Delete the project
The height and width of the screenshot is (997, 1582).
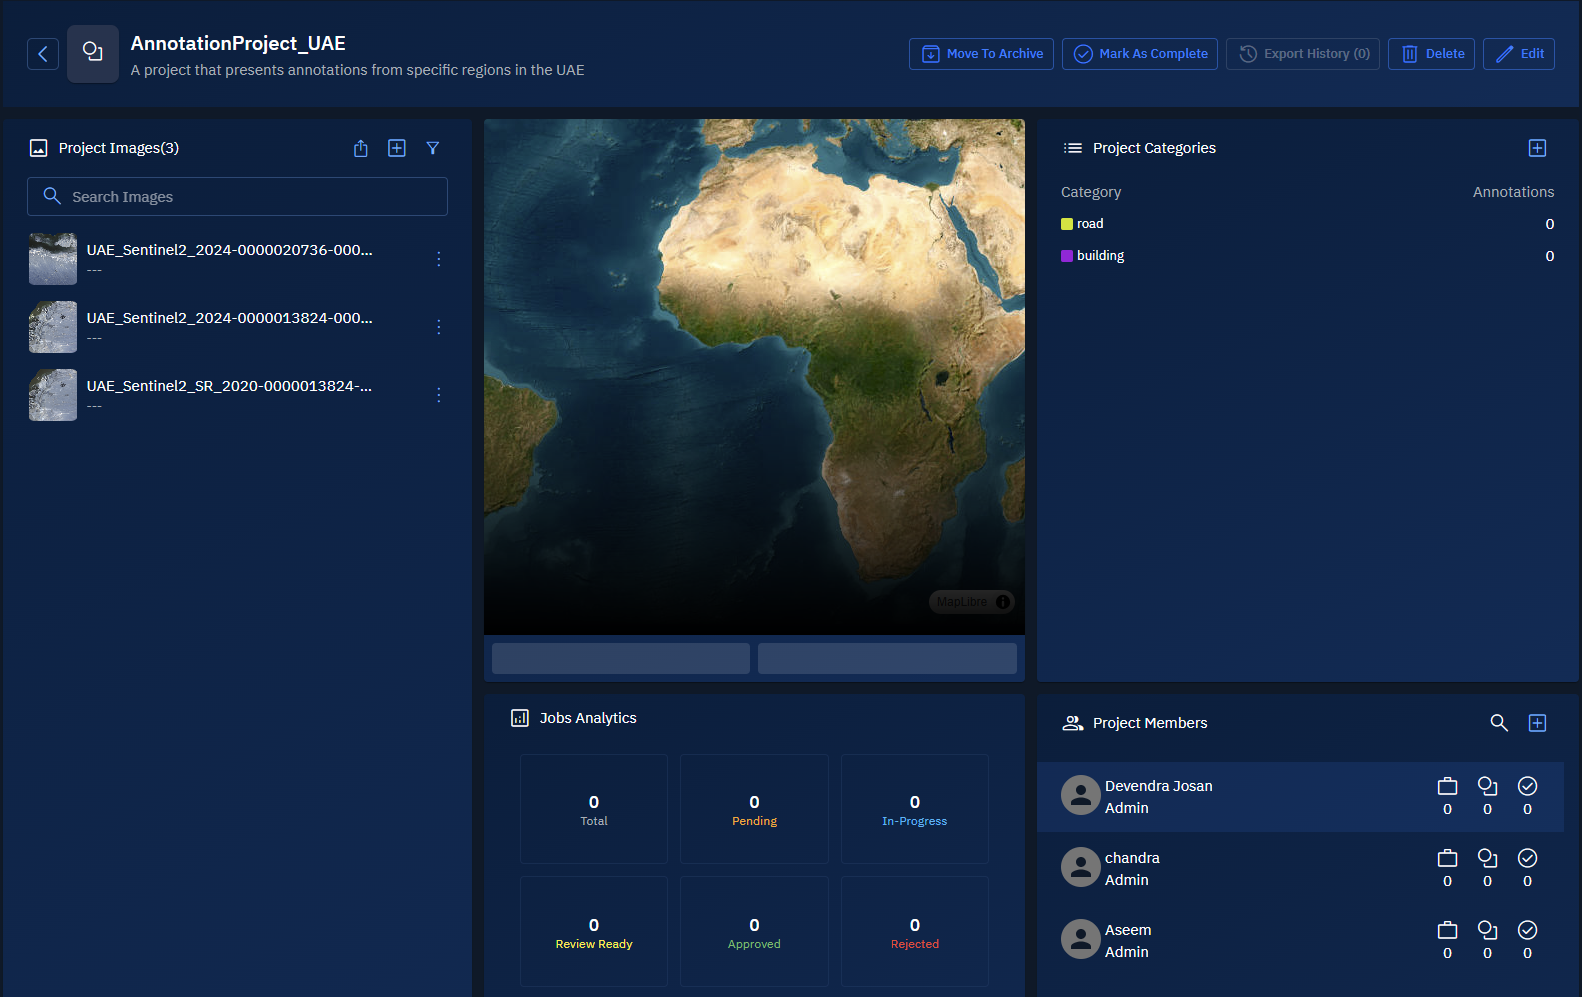click(x=1431, y=54)
